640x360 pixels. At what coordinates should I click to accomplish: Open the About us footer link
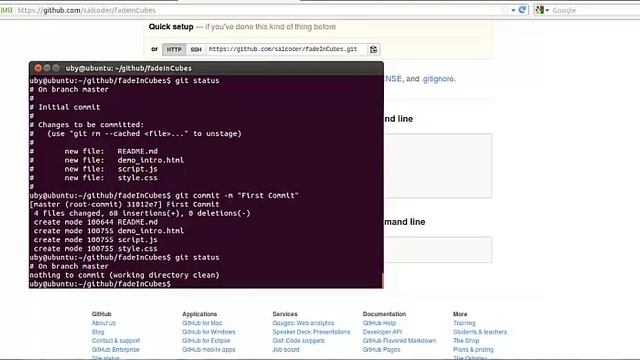tap(104, 323)
